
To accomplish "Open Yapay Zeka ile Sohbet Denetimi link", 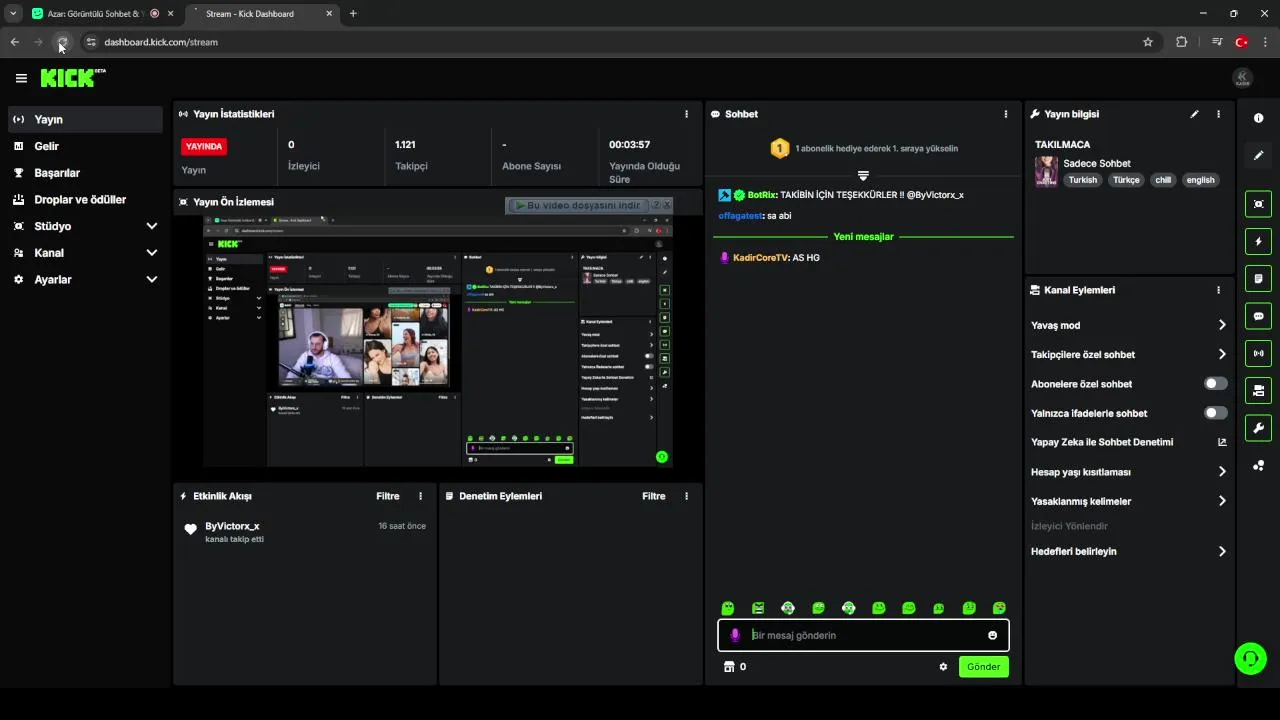I will pos(1128,442).
